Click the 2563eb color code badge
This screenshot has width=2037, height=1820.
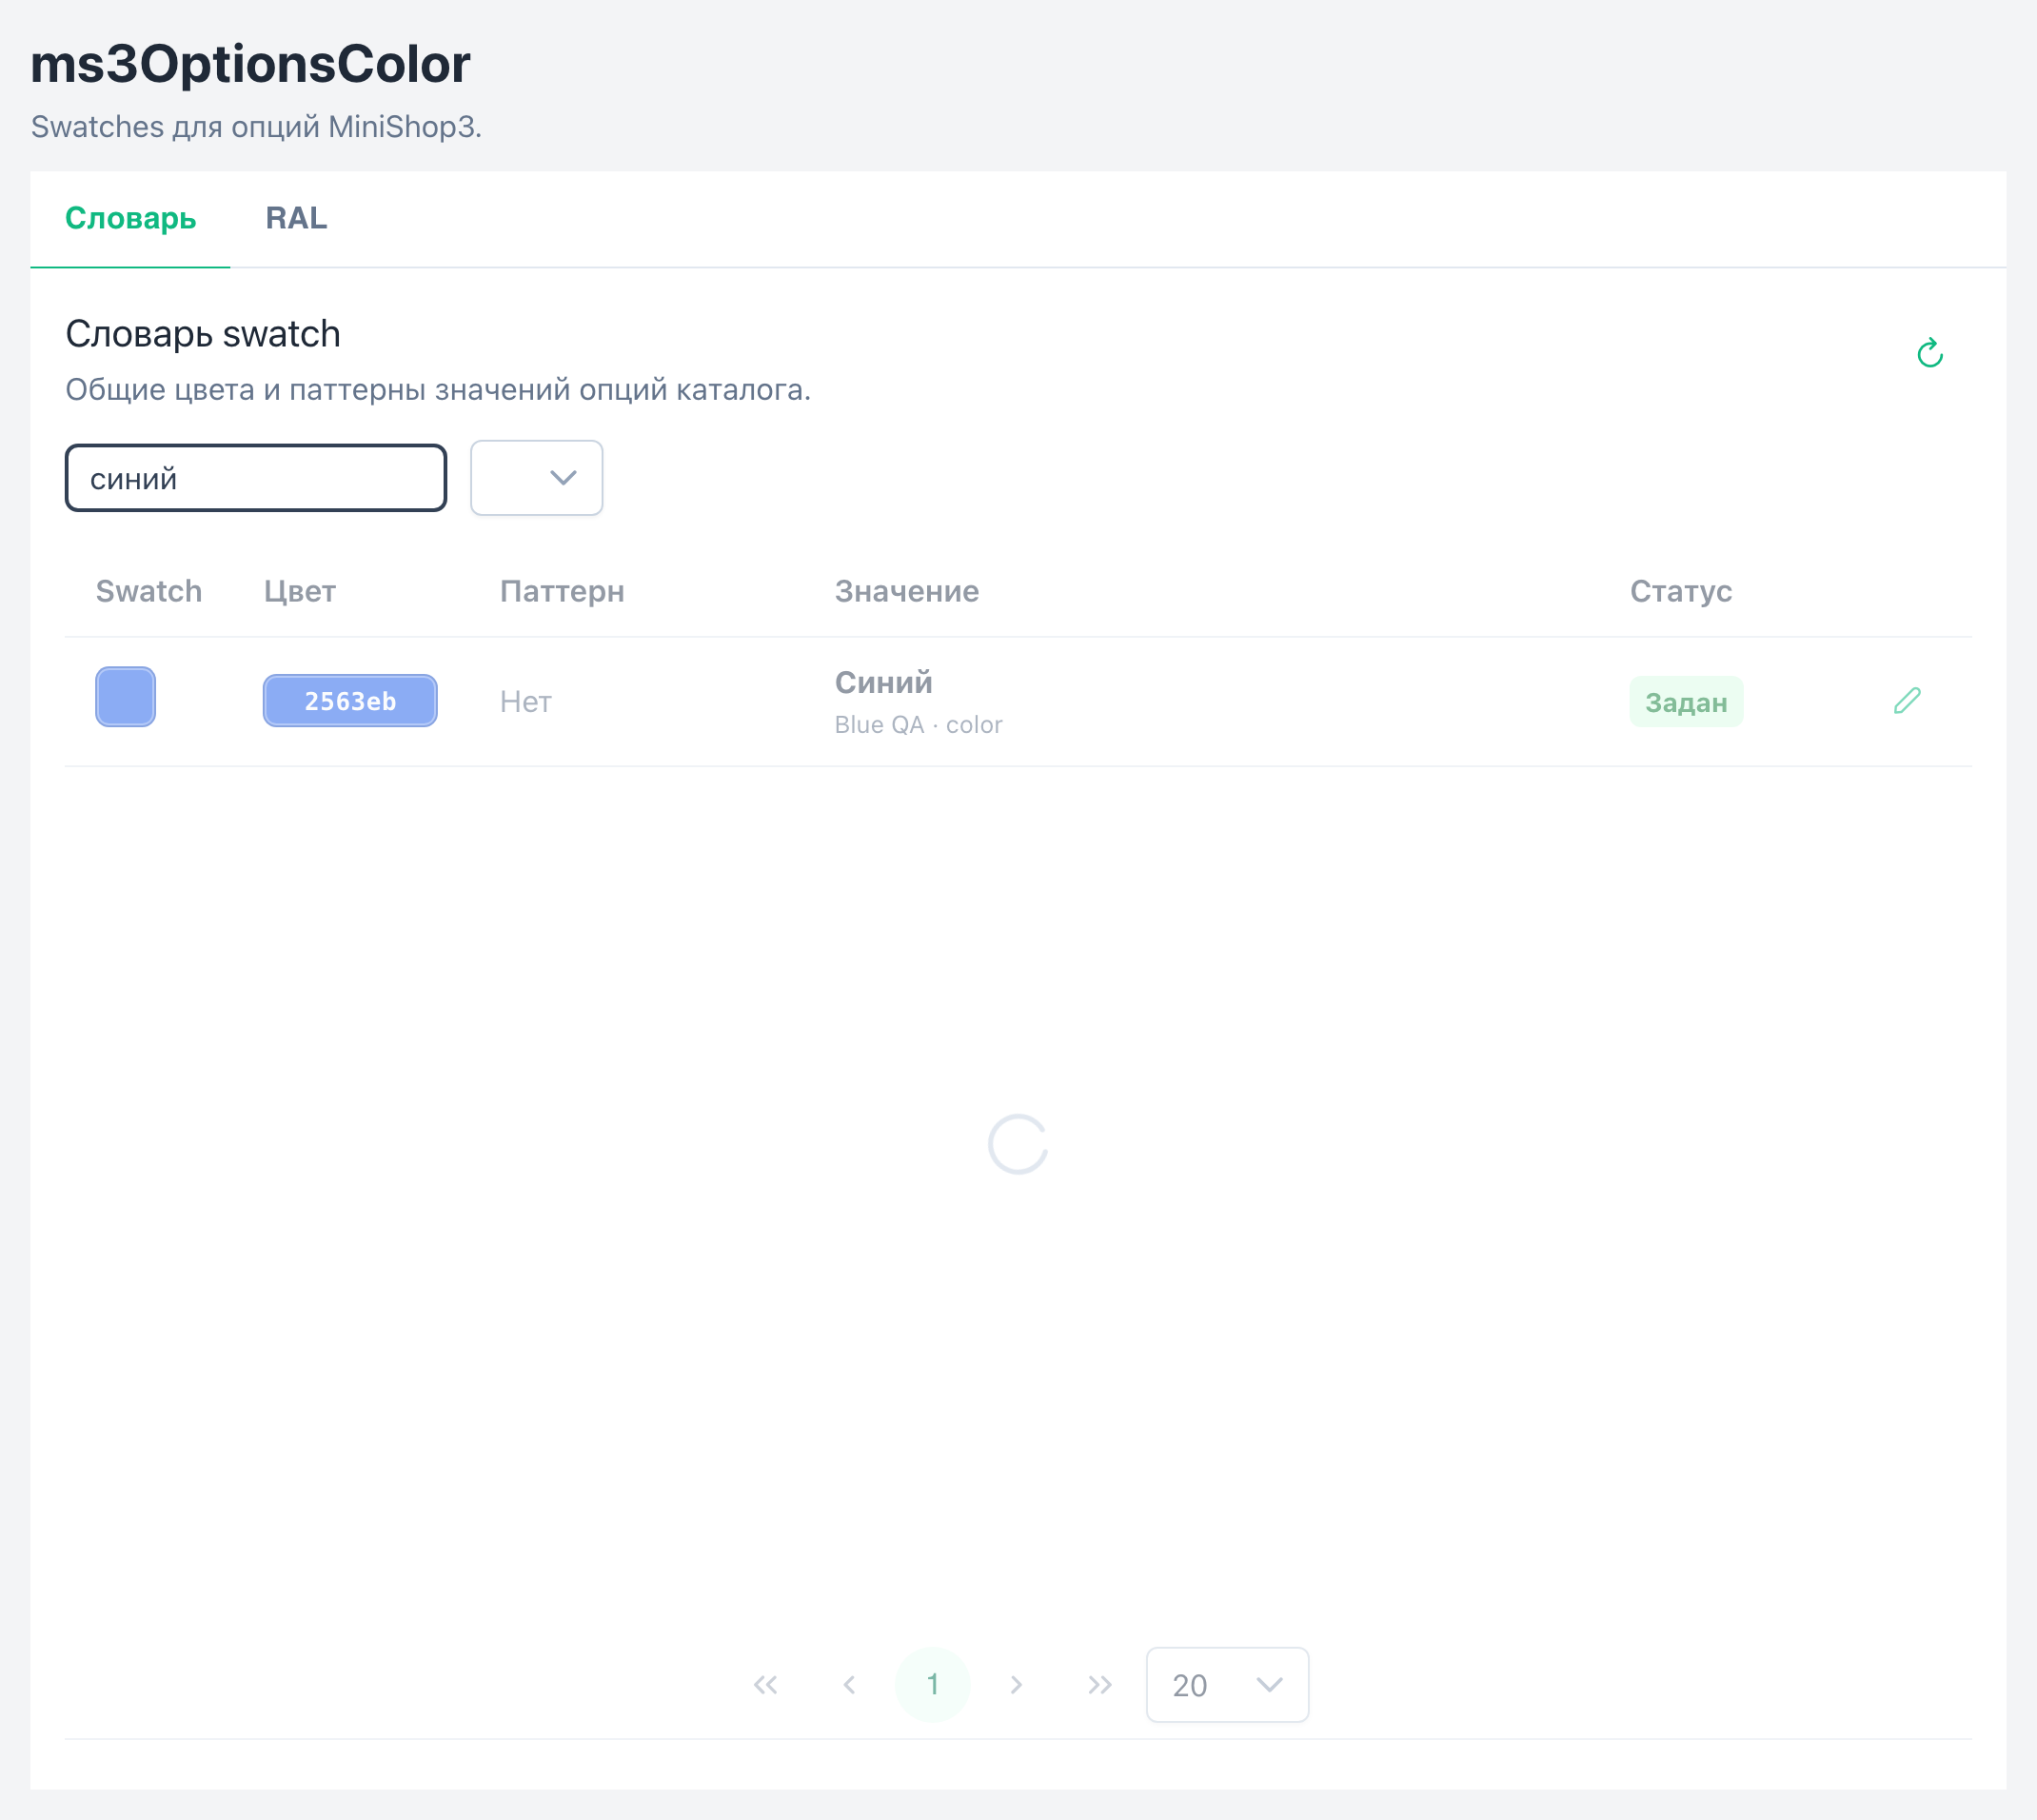coord(350,701)
